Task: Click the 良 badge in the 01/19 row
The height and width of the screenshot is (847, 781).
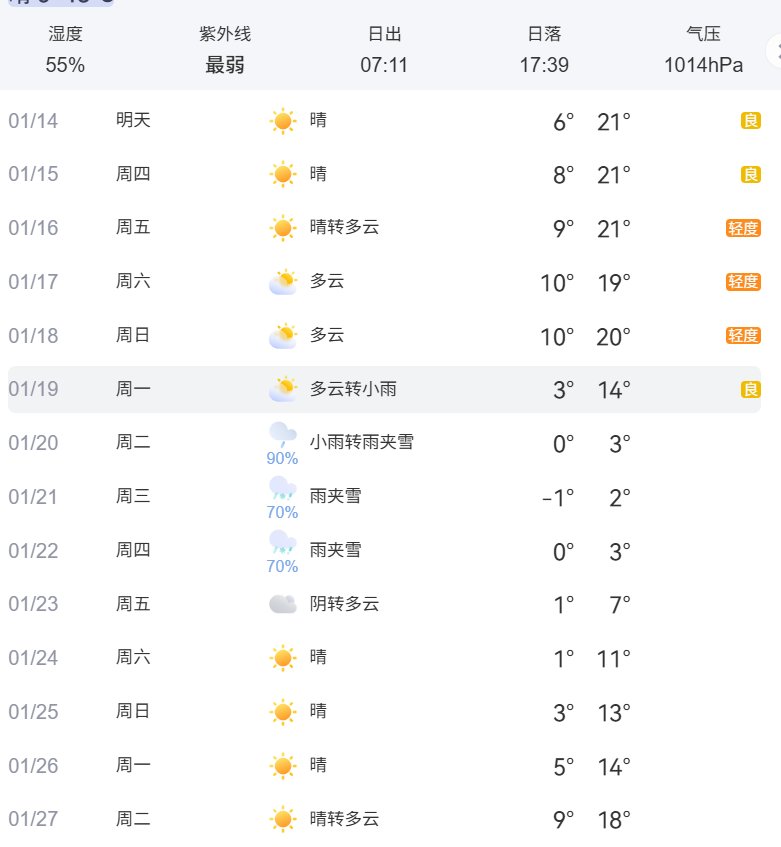Action: (x=750, y=389)
